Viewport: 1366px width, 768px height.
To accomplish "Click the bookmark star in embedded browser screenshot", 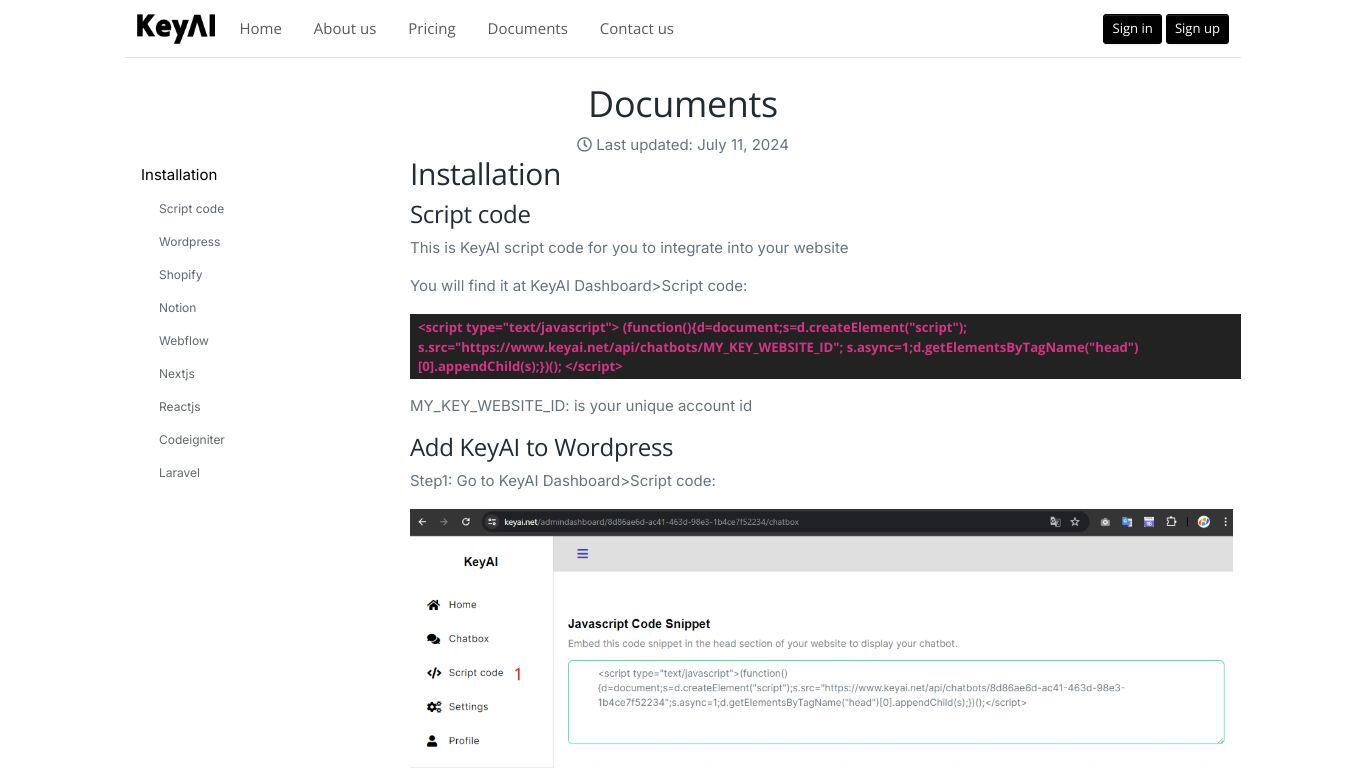I will 1075,522.
